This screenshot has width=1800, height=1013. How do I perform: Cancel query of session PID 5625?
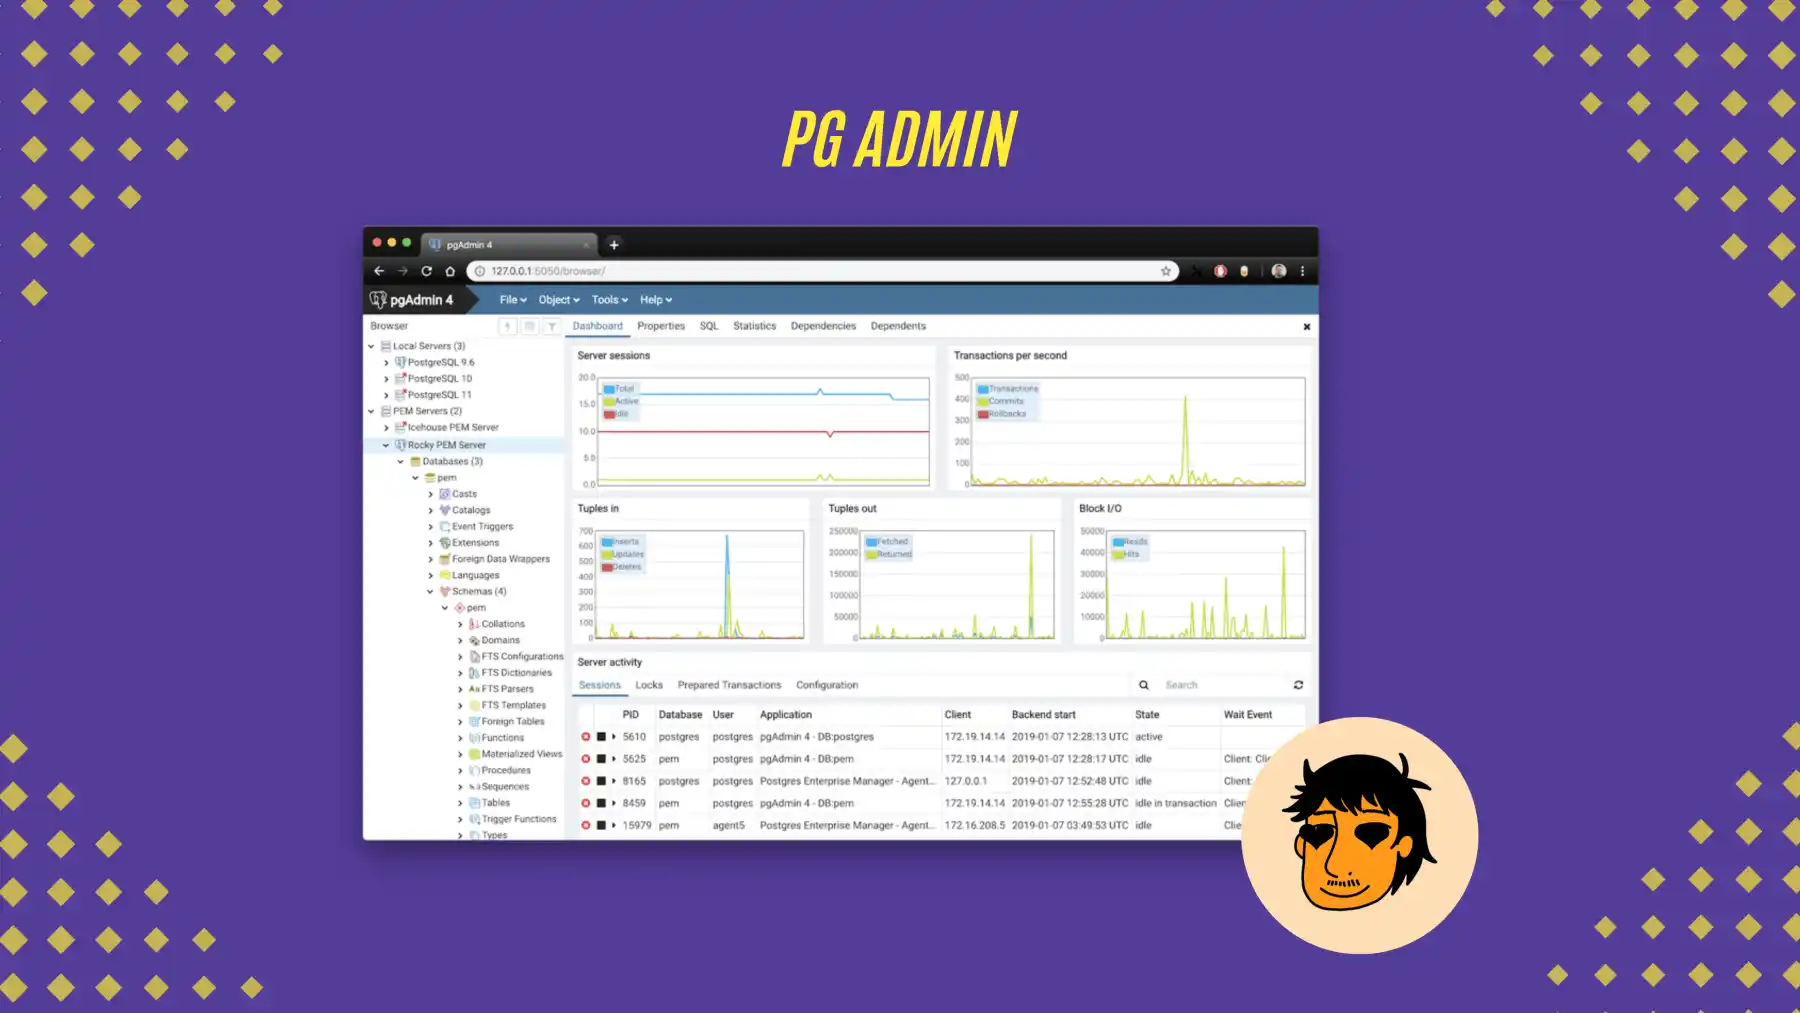601,759
